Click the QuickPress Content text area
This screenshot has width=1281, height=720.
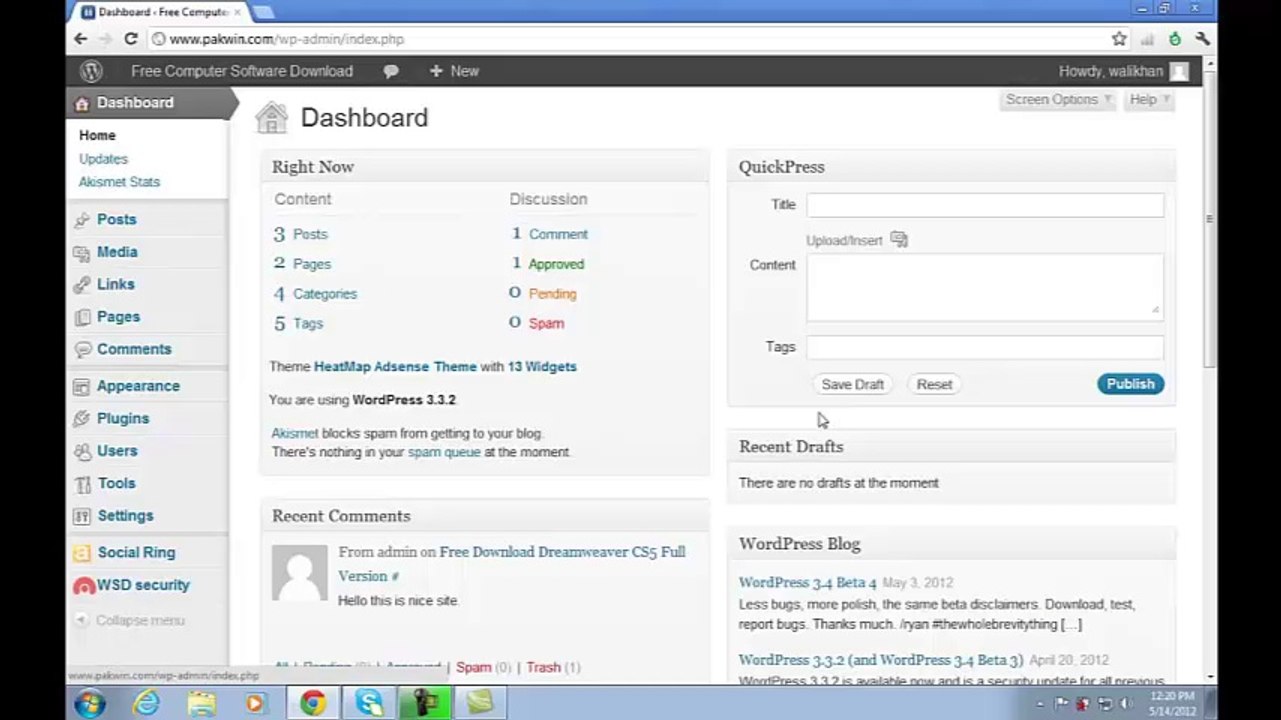coord(985,287)
